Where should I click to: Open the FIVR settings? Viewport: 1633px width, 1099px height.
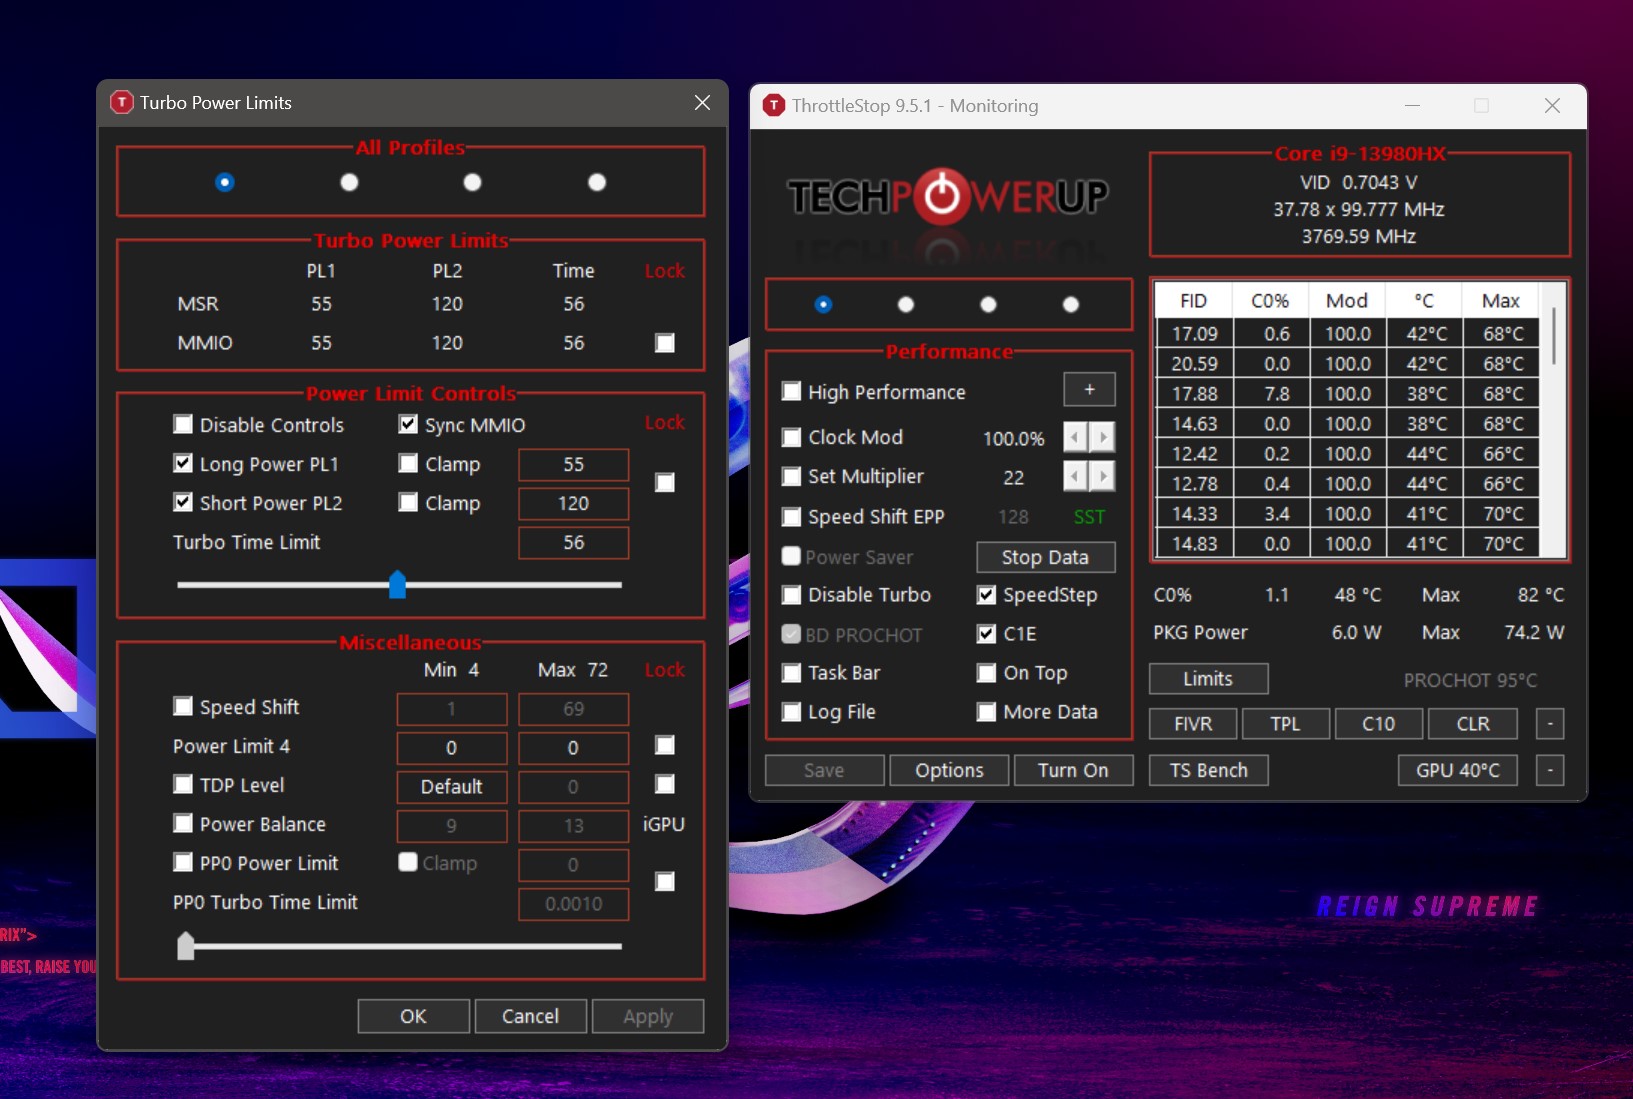1193,723
